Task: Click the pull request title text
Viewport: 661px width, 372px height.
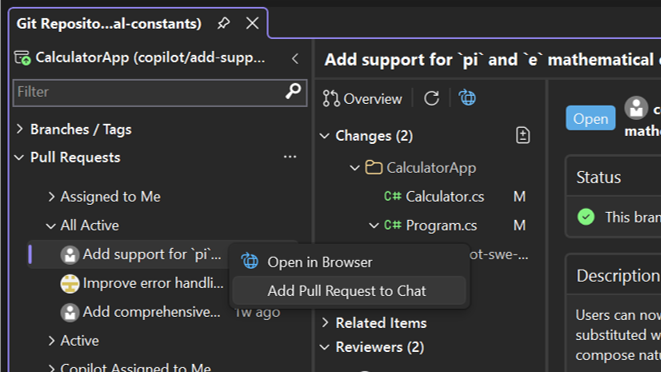Action: 492,59
